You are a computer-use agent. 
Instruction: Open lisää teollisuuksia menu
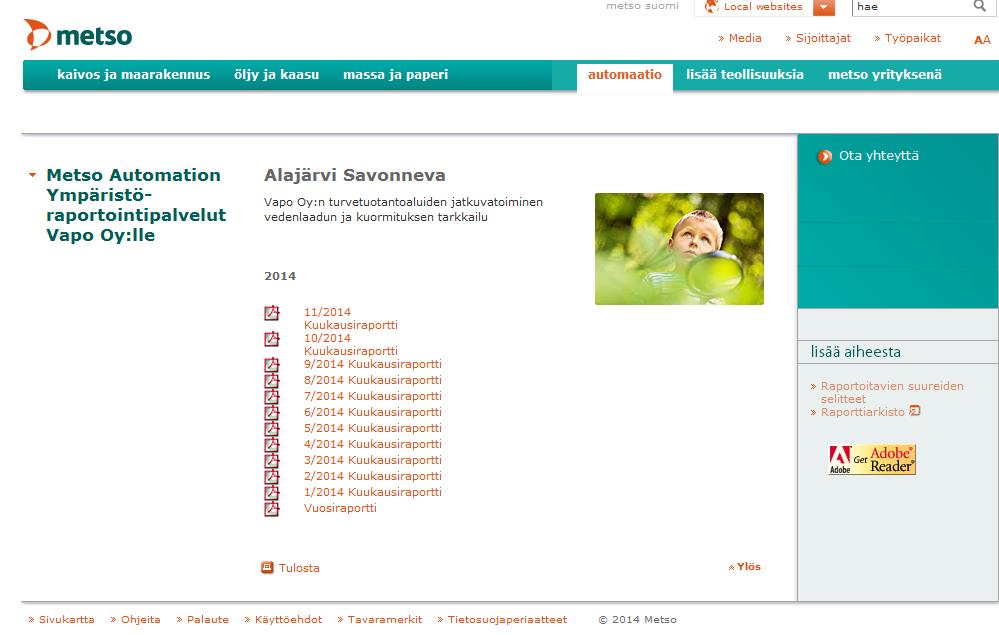745,75
